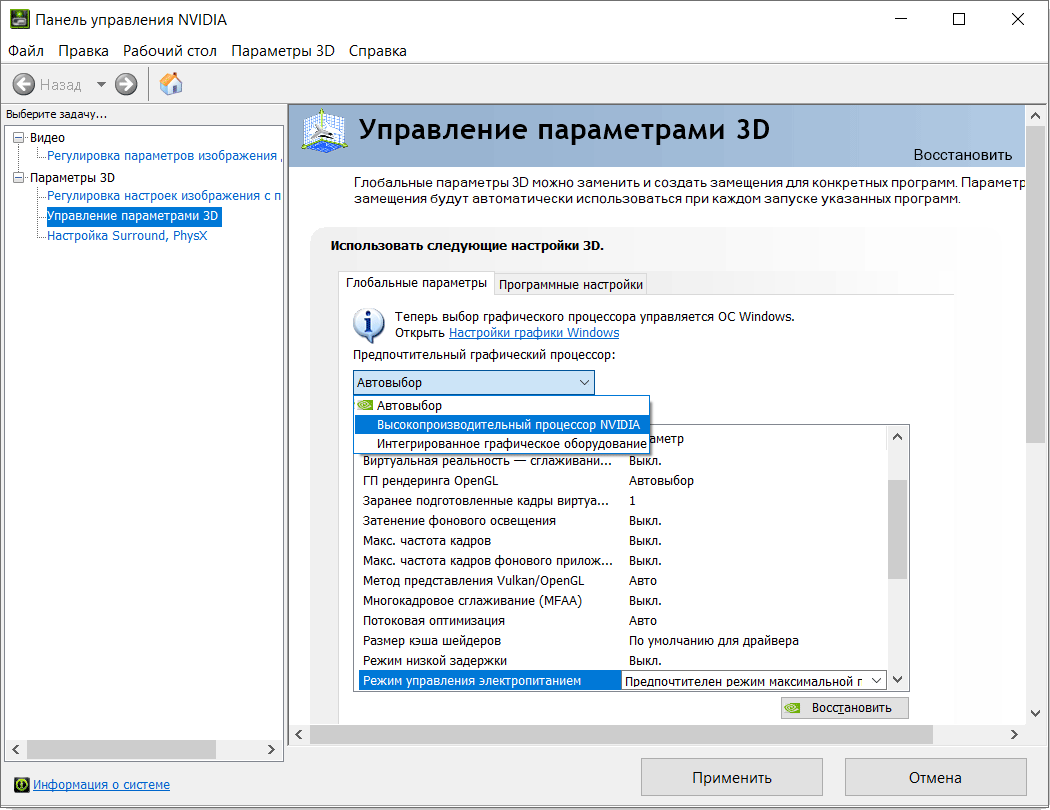Click task tree horizontal scrollbar right arrow
The image size is (1050, 810).
(x=271, y=749)
